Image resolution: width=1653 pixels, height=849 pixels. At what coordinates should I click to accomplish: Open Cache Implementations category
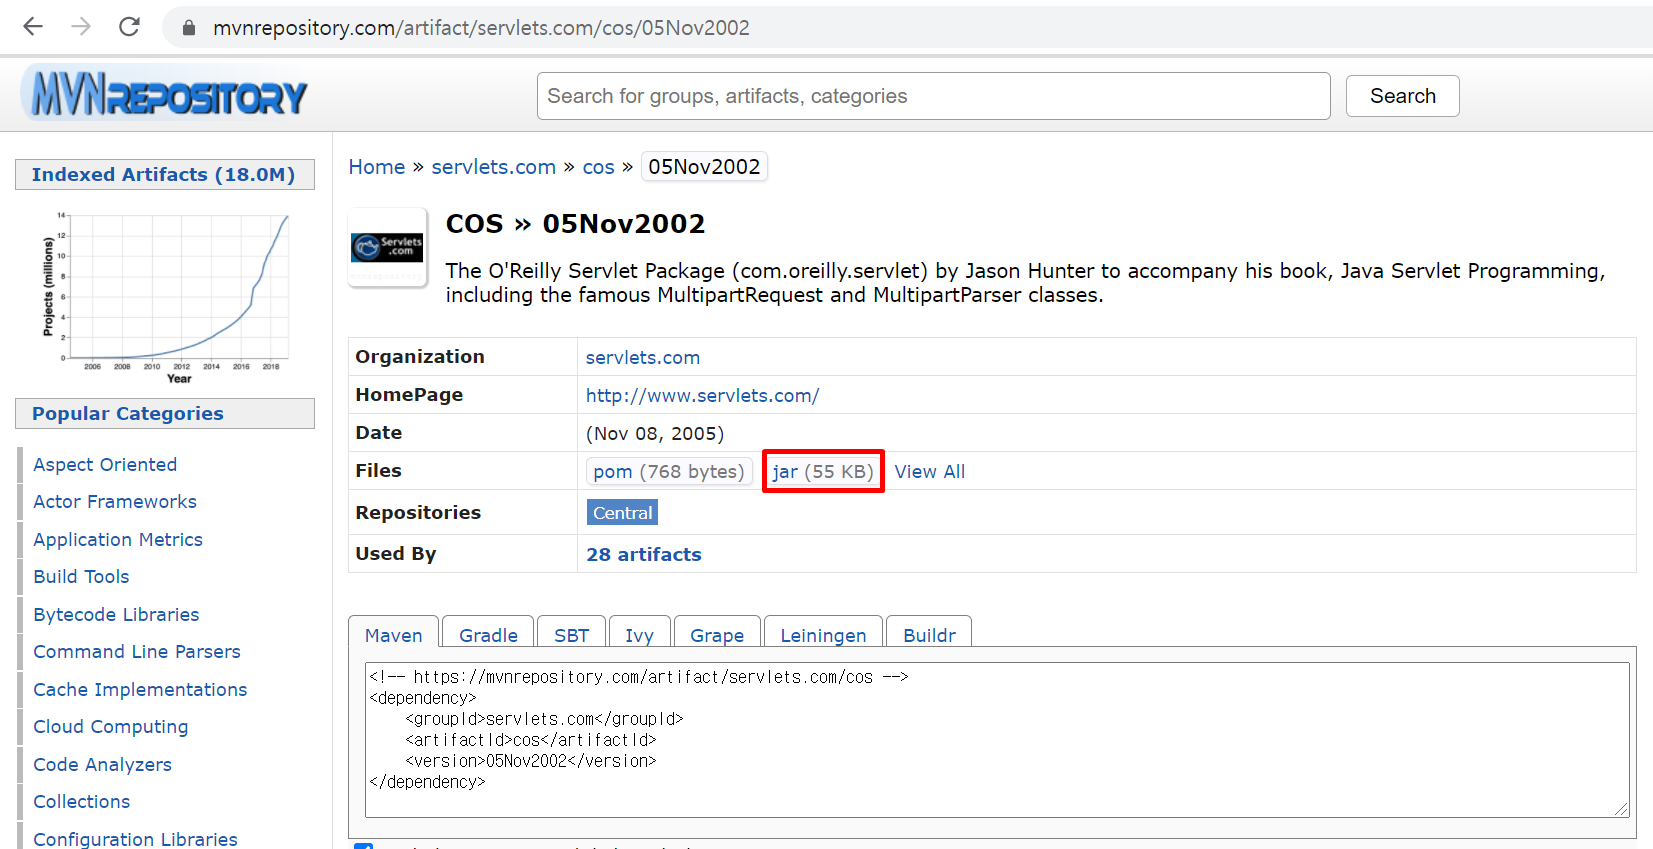pyautogui.click(x=140, y=689)
